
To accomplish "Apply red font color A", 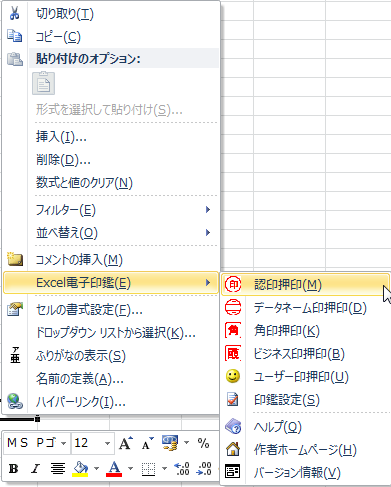I will tap(114, 469).
